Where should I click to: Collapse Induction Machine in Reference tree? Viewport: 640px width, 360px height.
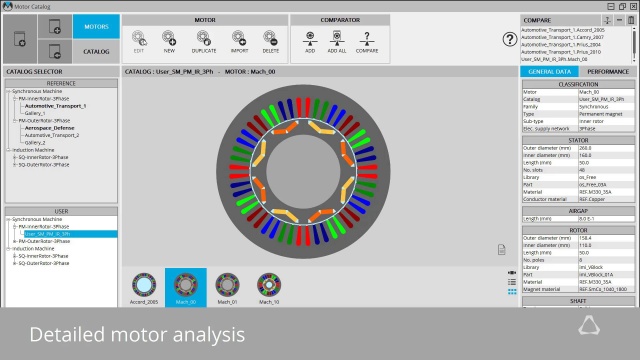tap(8, 150)
